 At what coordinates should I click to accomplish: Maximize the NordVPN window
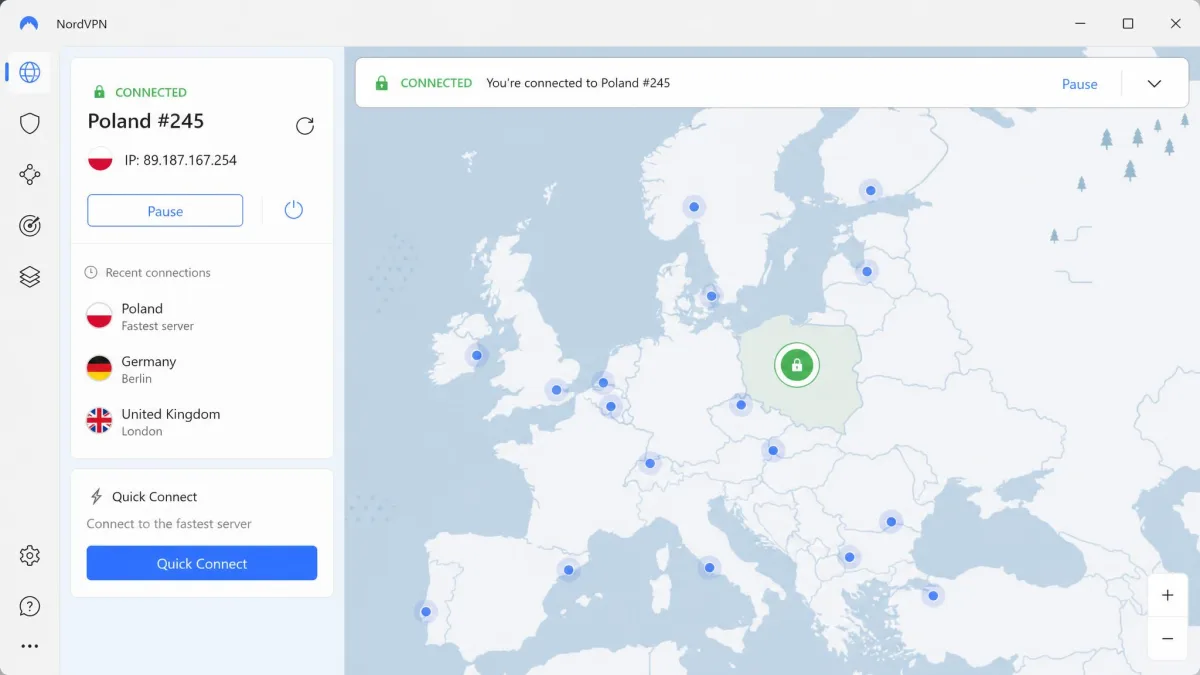pos(1128,23)
